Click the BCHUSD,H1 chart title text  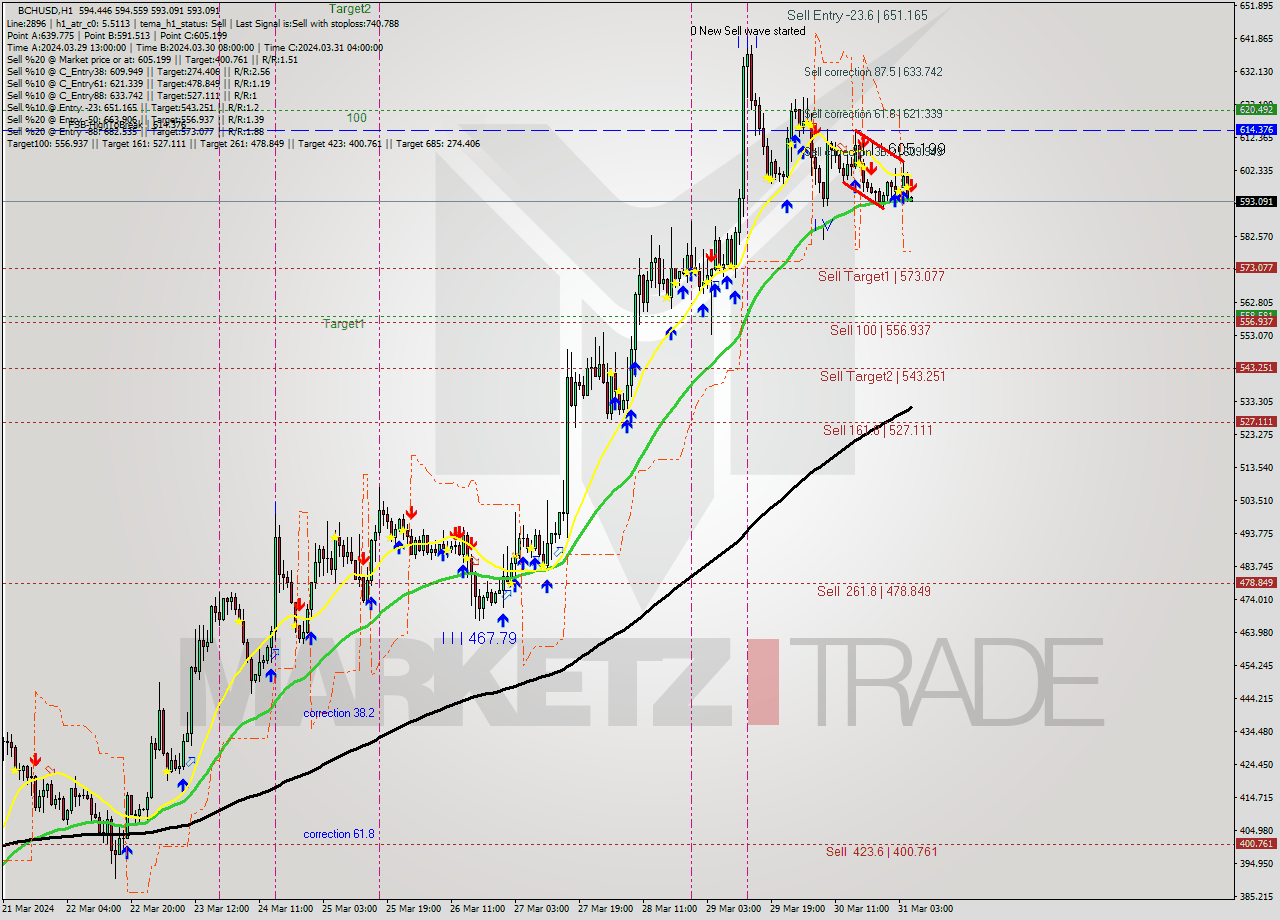click(46, 9)
